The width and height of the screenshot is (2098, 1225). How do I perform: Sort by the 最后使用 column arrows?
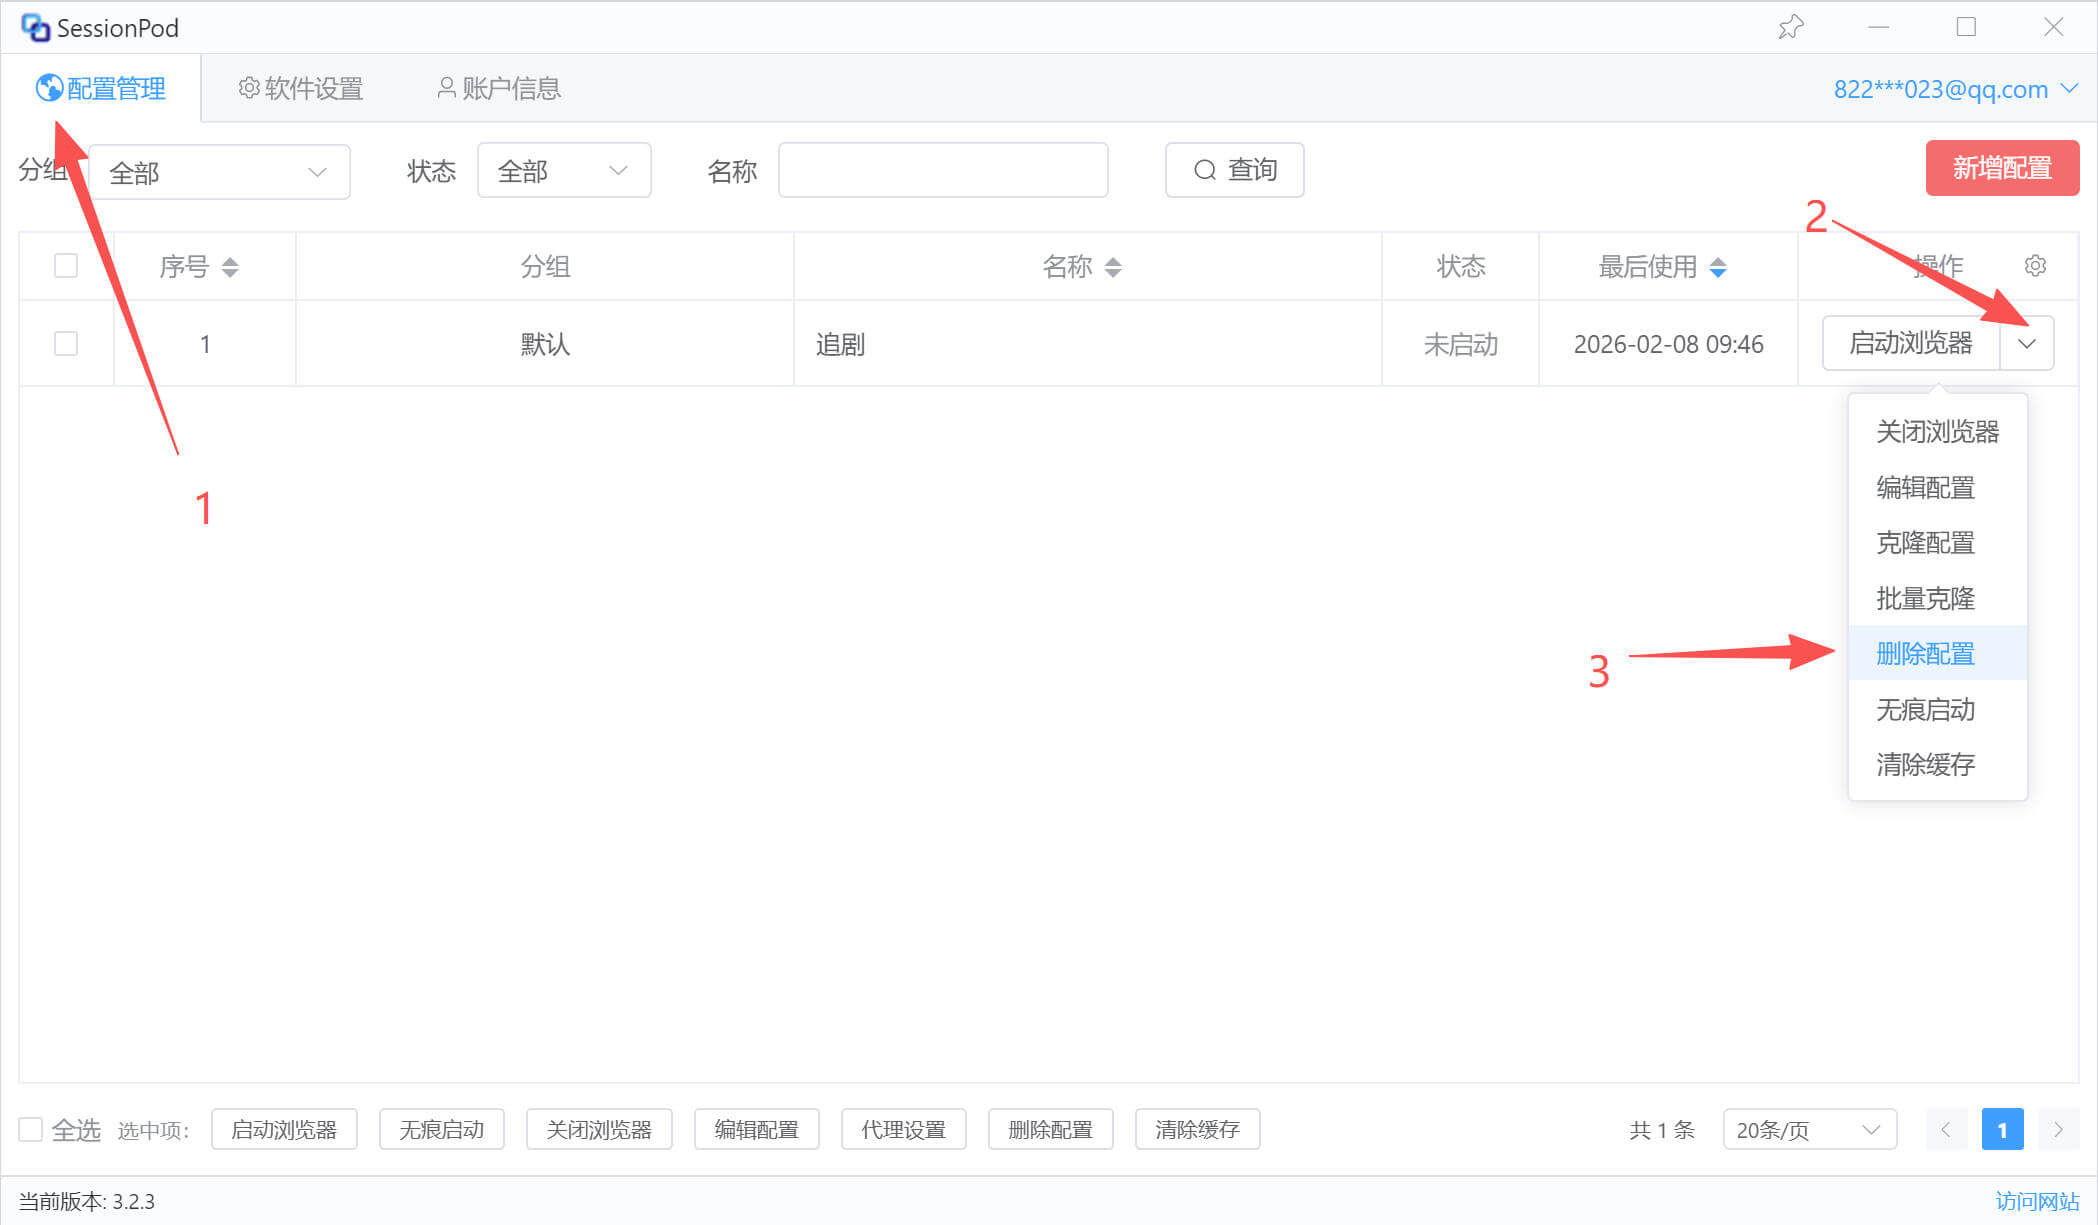[1717, 267]
